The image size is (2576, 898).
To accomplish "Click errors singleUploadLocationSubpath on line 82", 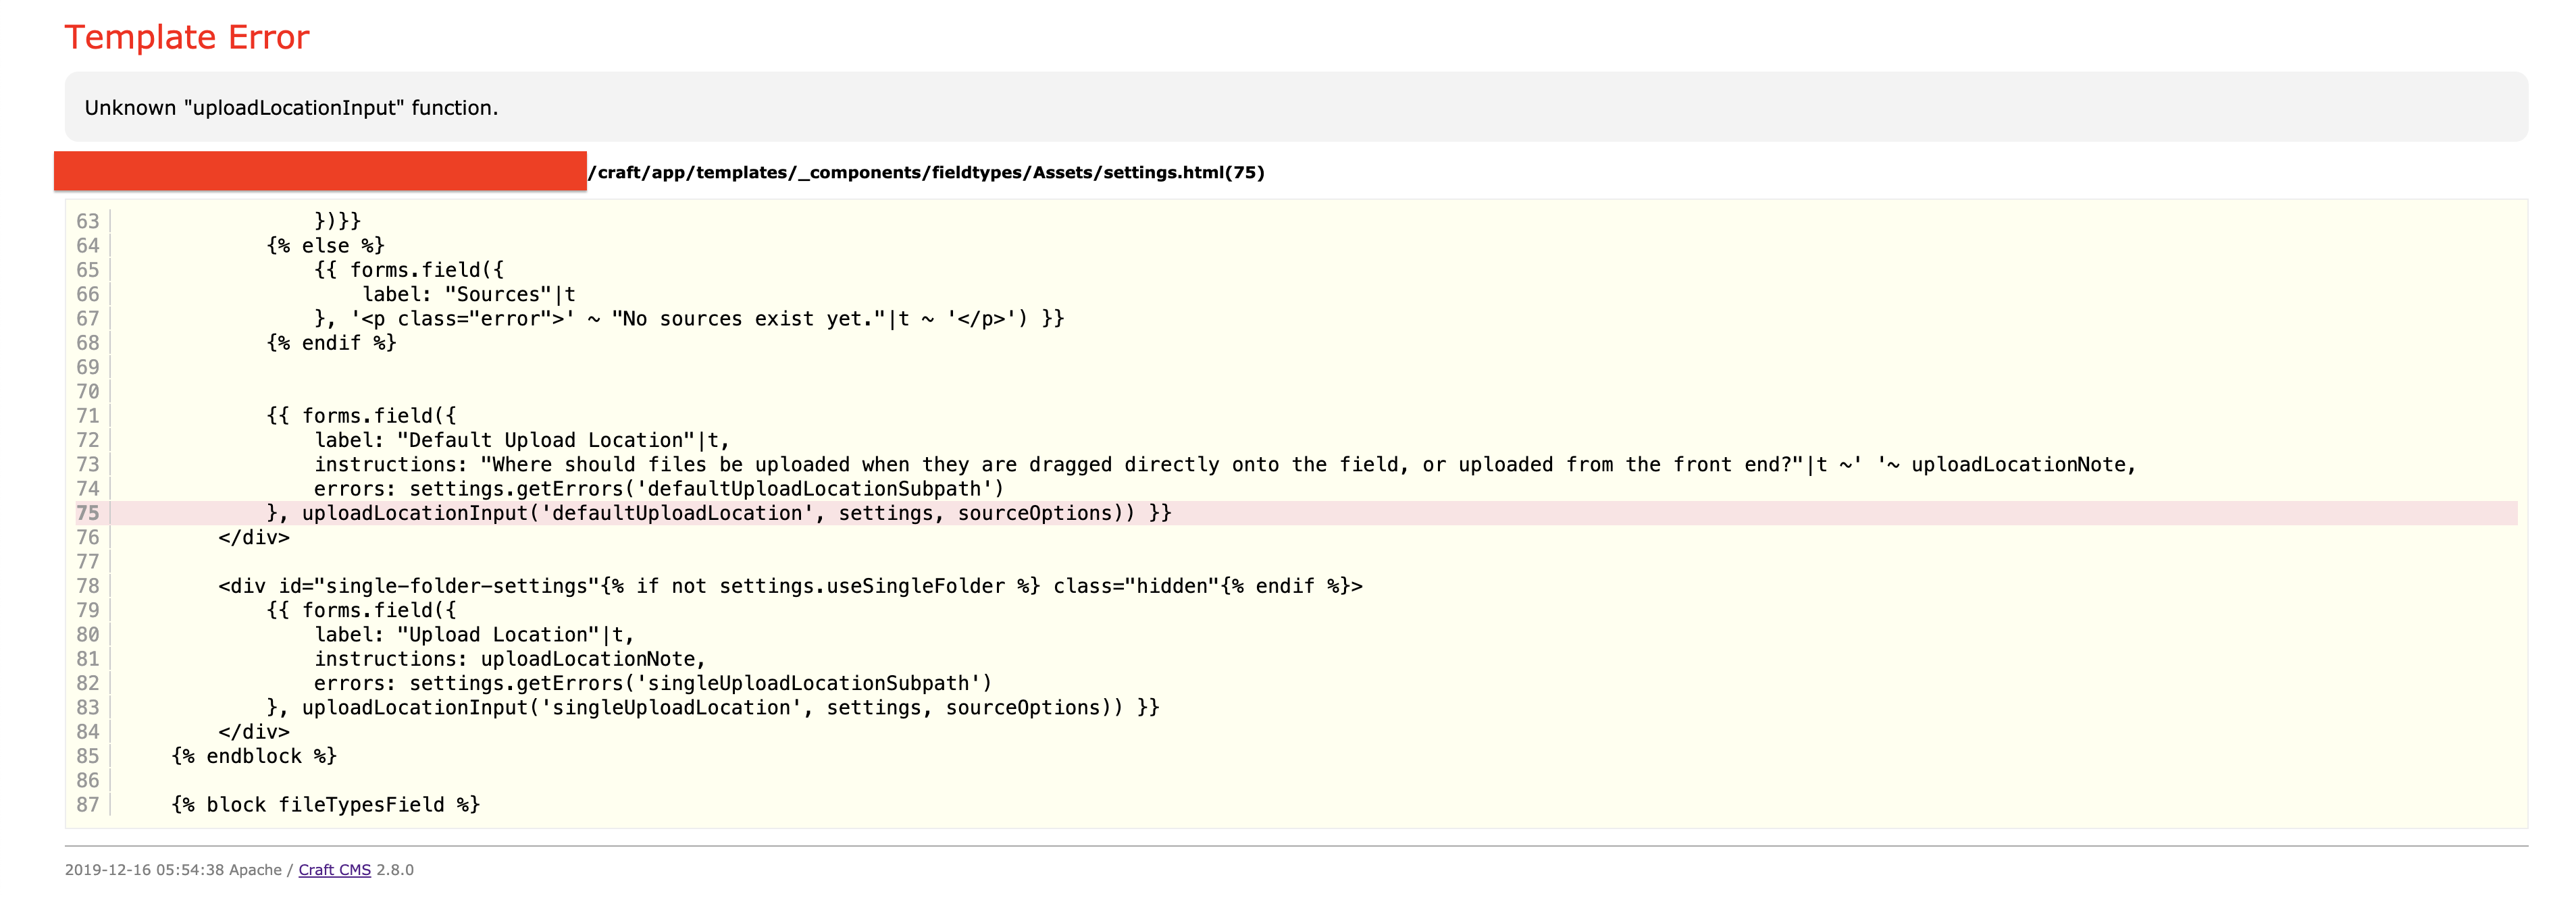I will 653,683.
